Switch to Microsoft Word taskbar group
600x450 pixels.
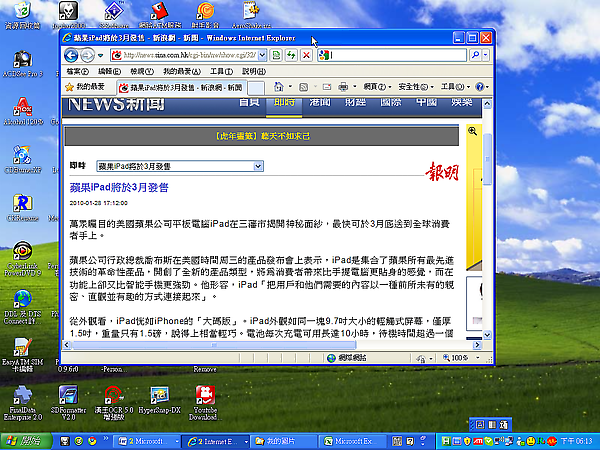(147, 442)
